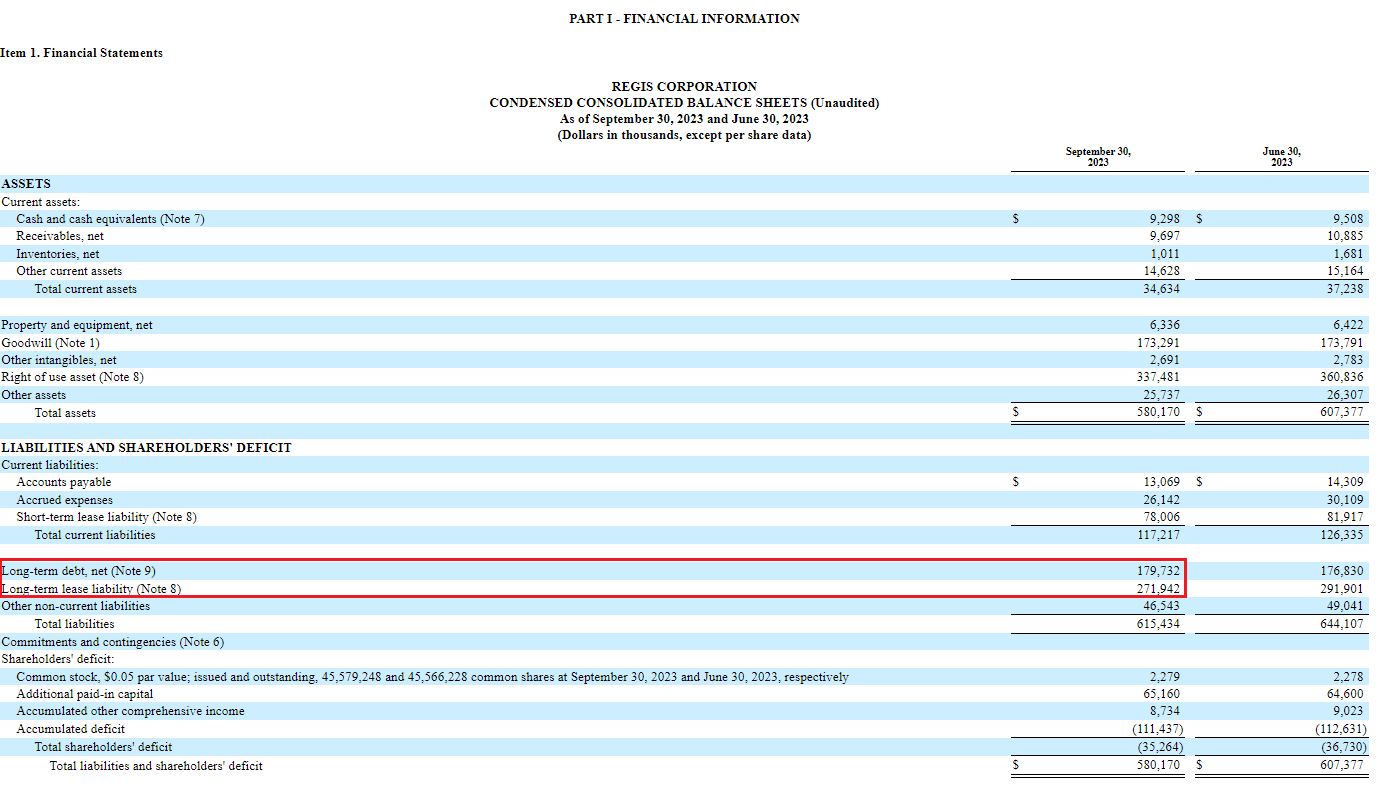Click right of use asset value 337,481
Viewport: 1377px width, 791px height.
click(1158, 377)
